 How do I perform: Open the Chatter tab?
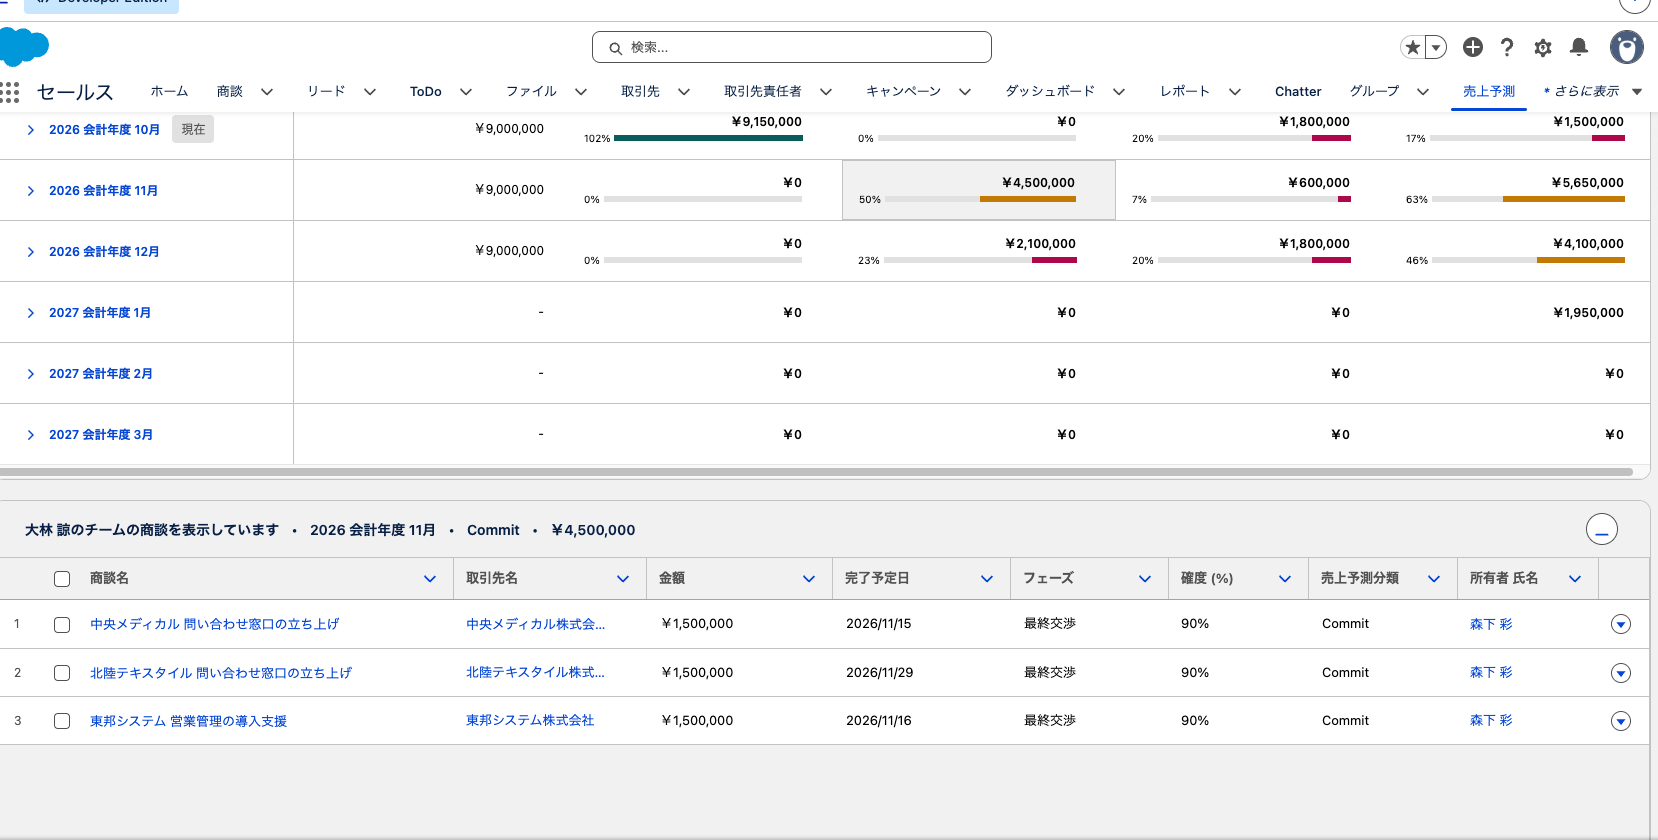coord(1298,91)
